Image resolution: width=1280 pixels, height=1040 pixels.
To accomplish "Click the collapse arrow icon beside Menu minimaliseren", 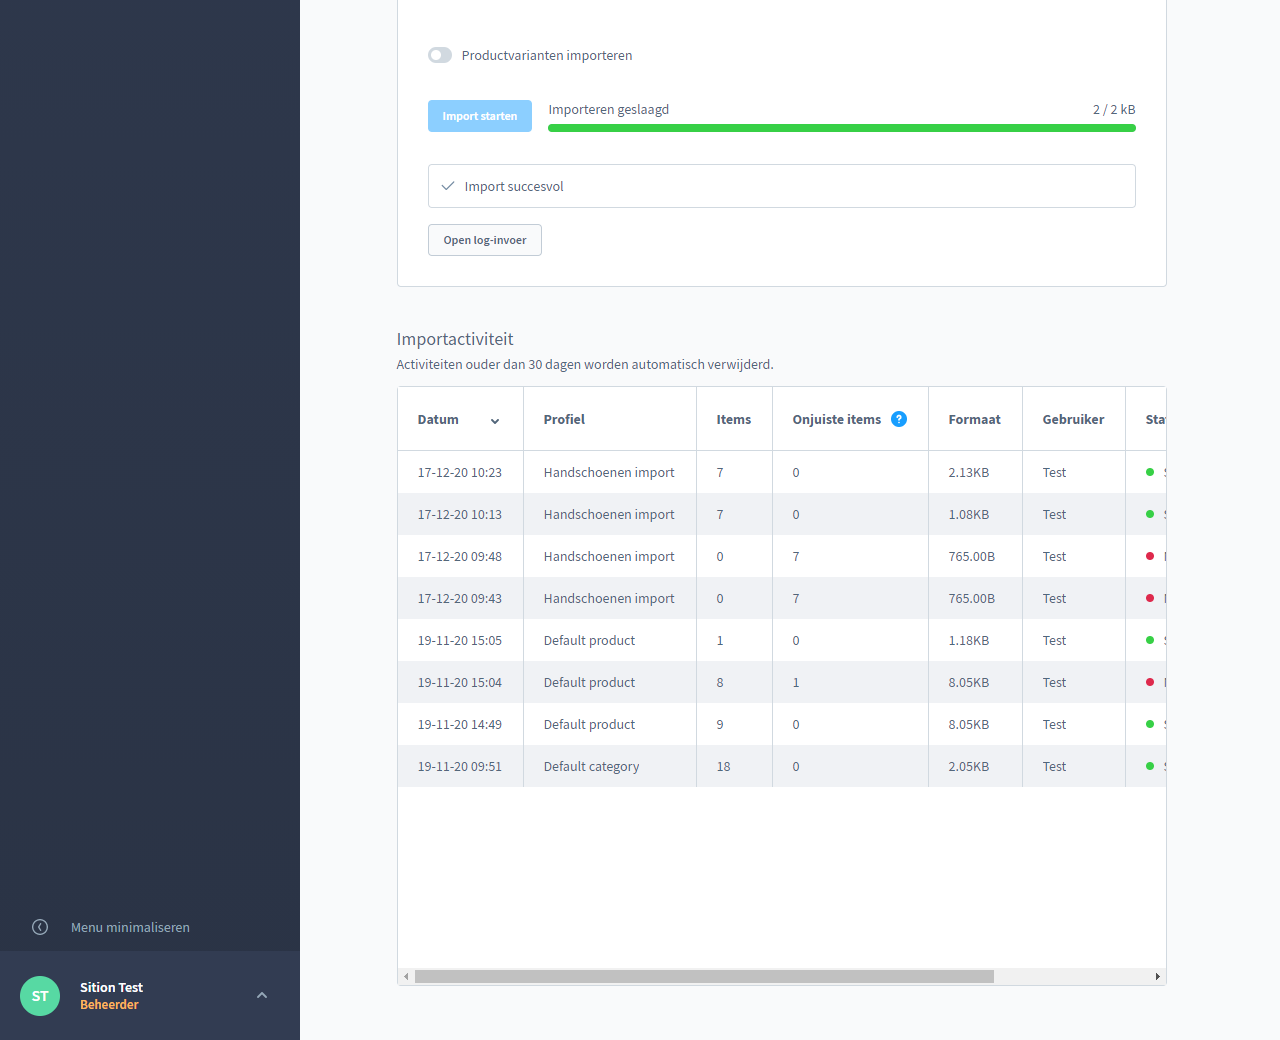I will click(x=40, y=927).
